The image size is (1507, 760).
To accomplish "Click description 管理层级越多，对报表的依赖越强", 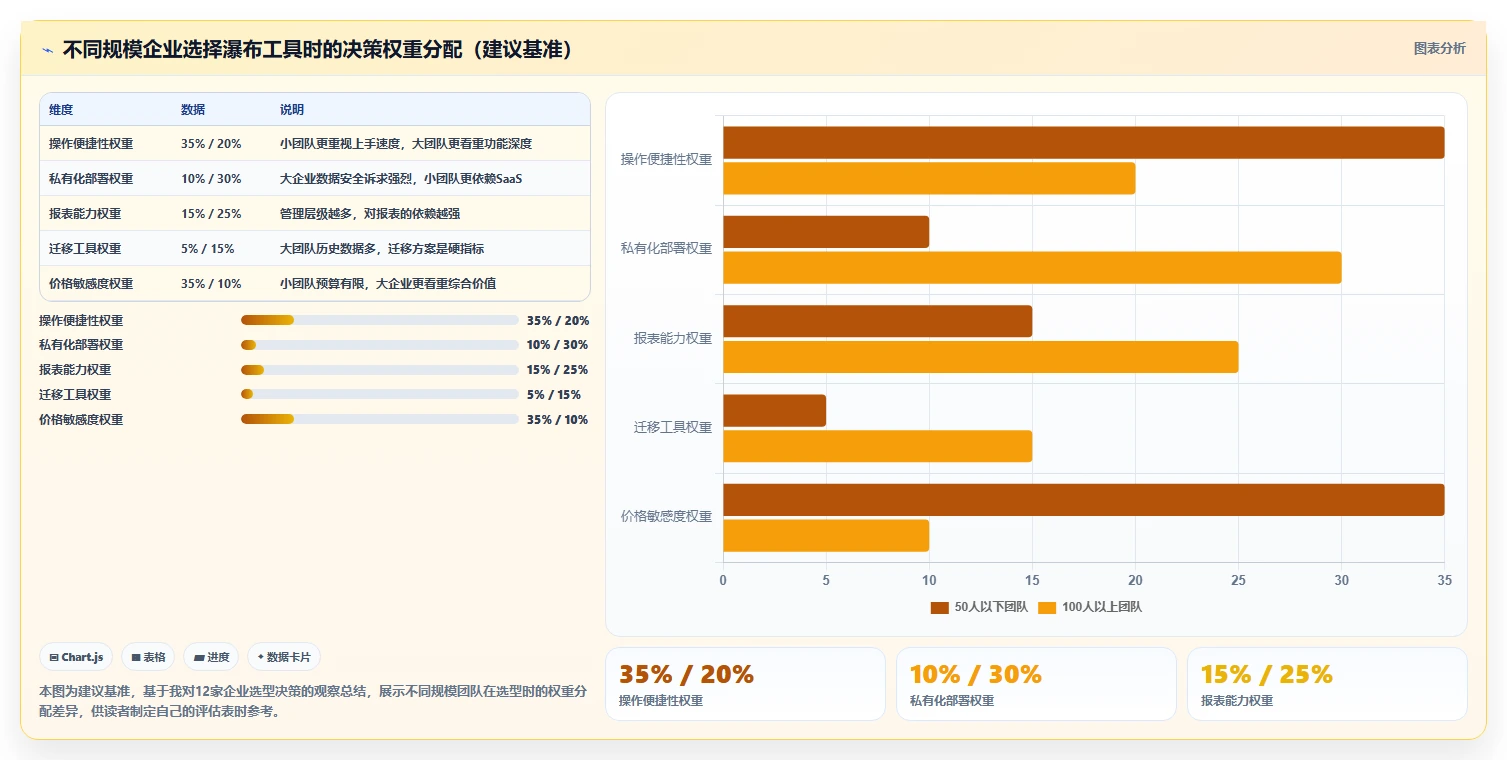I will tap(370, 213).
